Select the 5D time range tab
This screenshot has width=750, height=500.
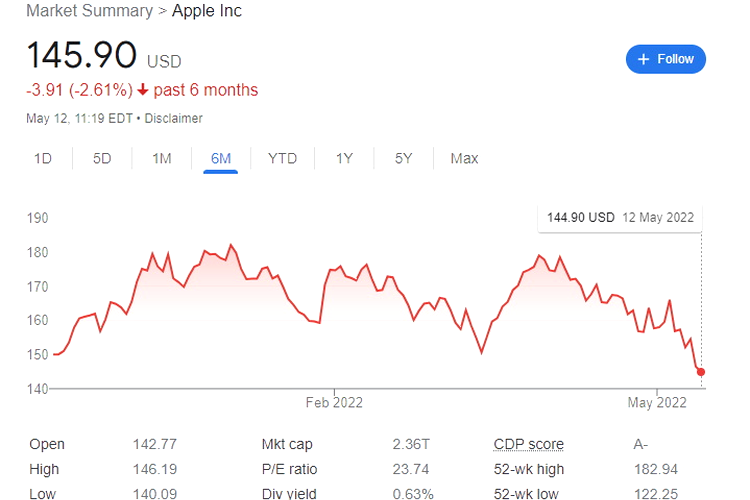tap(102, 158)
